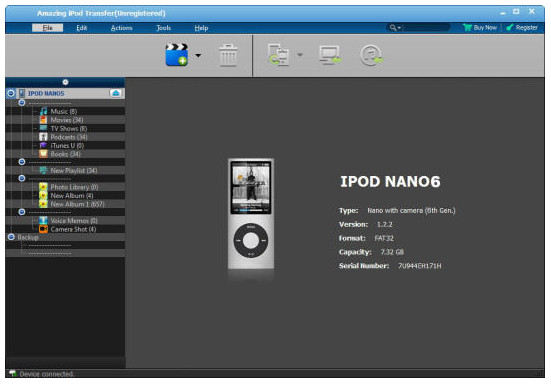Select iTunes U (0) in the tree

67,145
